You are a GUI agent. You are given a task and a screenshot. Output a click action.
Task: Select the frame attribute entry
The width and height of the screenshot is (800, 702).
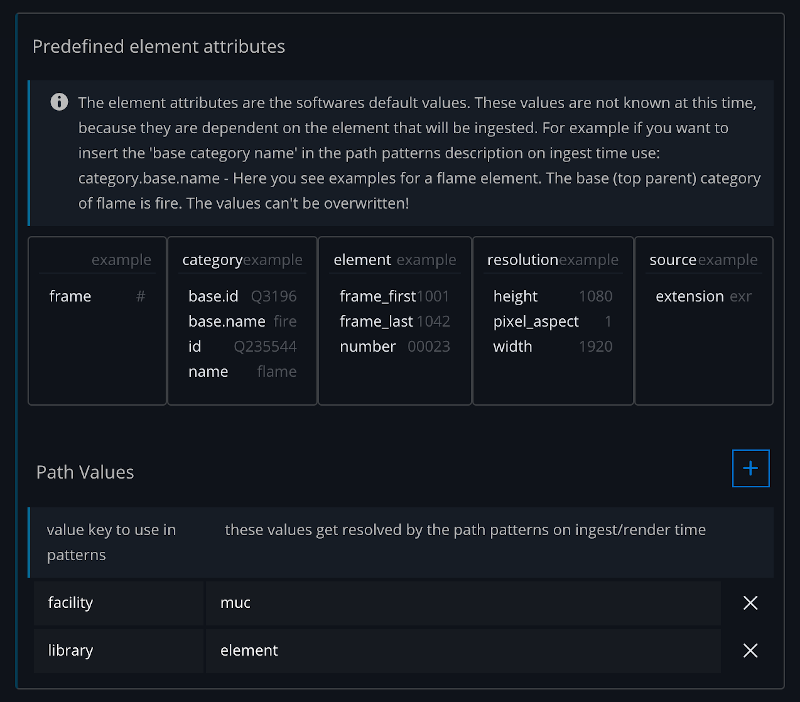70,296
